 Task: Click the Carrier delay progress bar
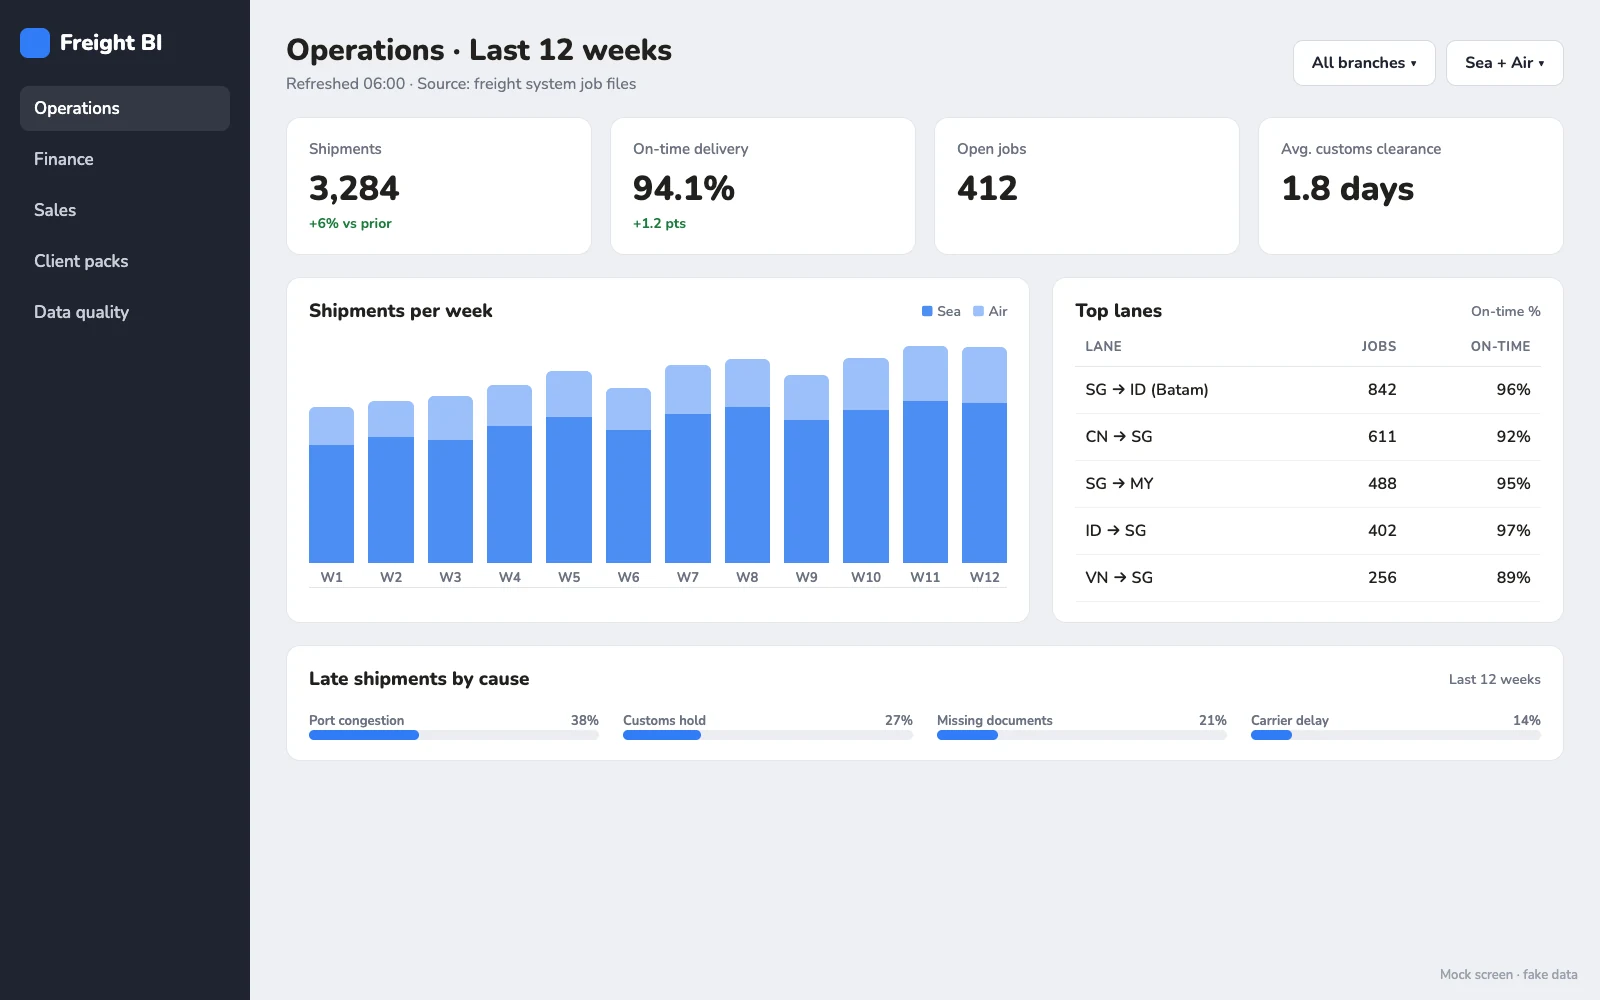pos(1396,735)
